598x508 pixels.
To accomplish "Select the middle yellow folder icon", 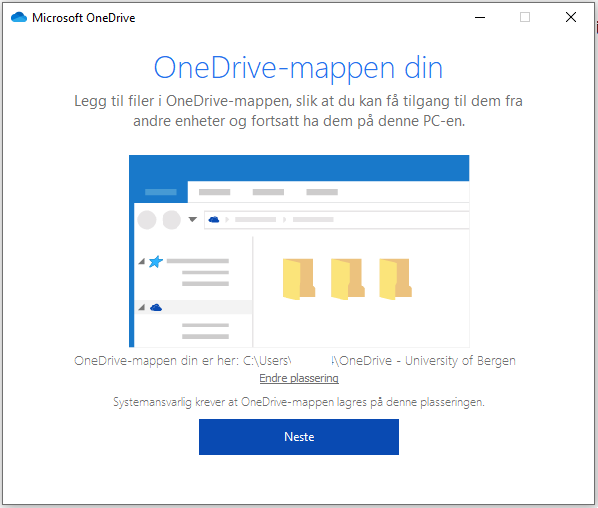I will [x=347, y=279].
